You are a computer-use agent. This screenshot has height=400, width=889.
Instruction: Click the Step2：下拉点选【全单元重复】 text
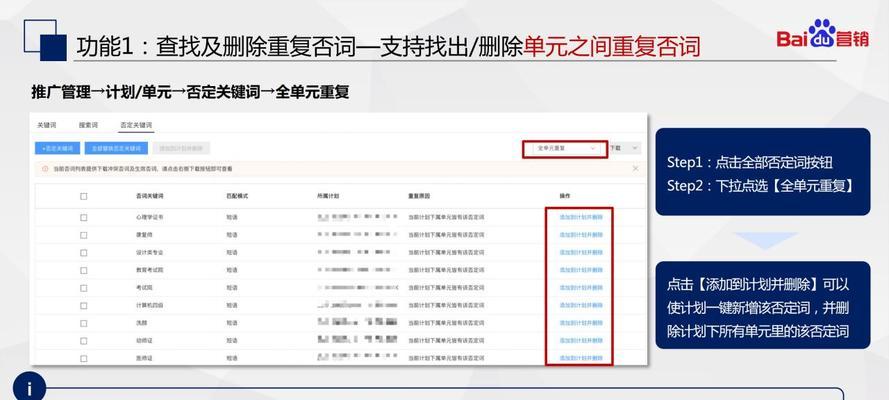760,186
